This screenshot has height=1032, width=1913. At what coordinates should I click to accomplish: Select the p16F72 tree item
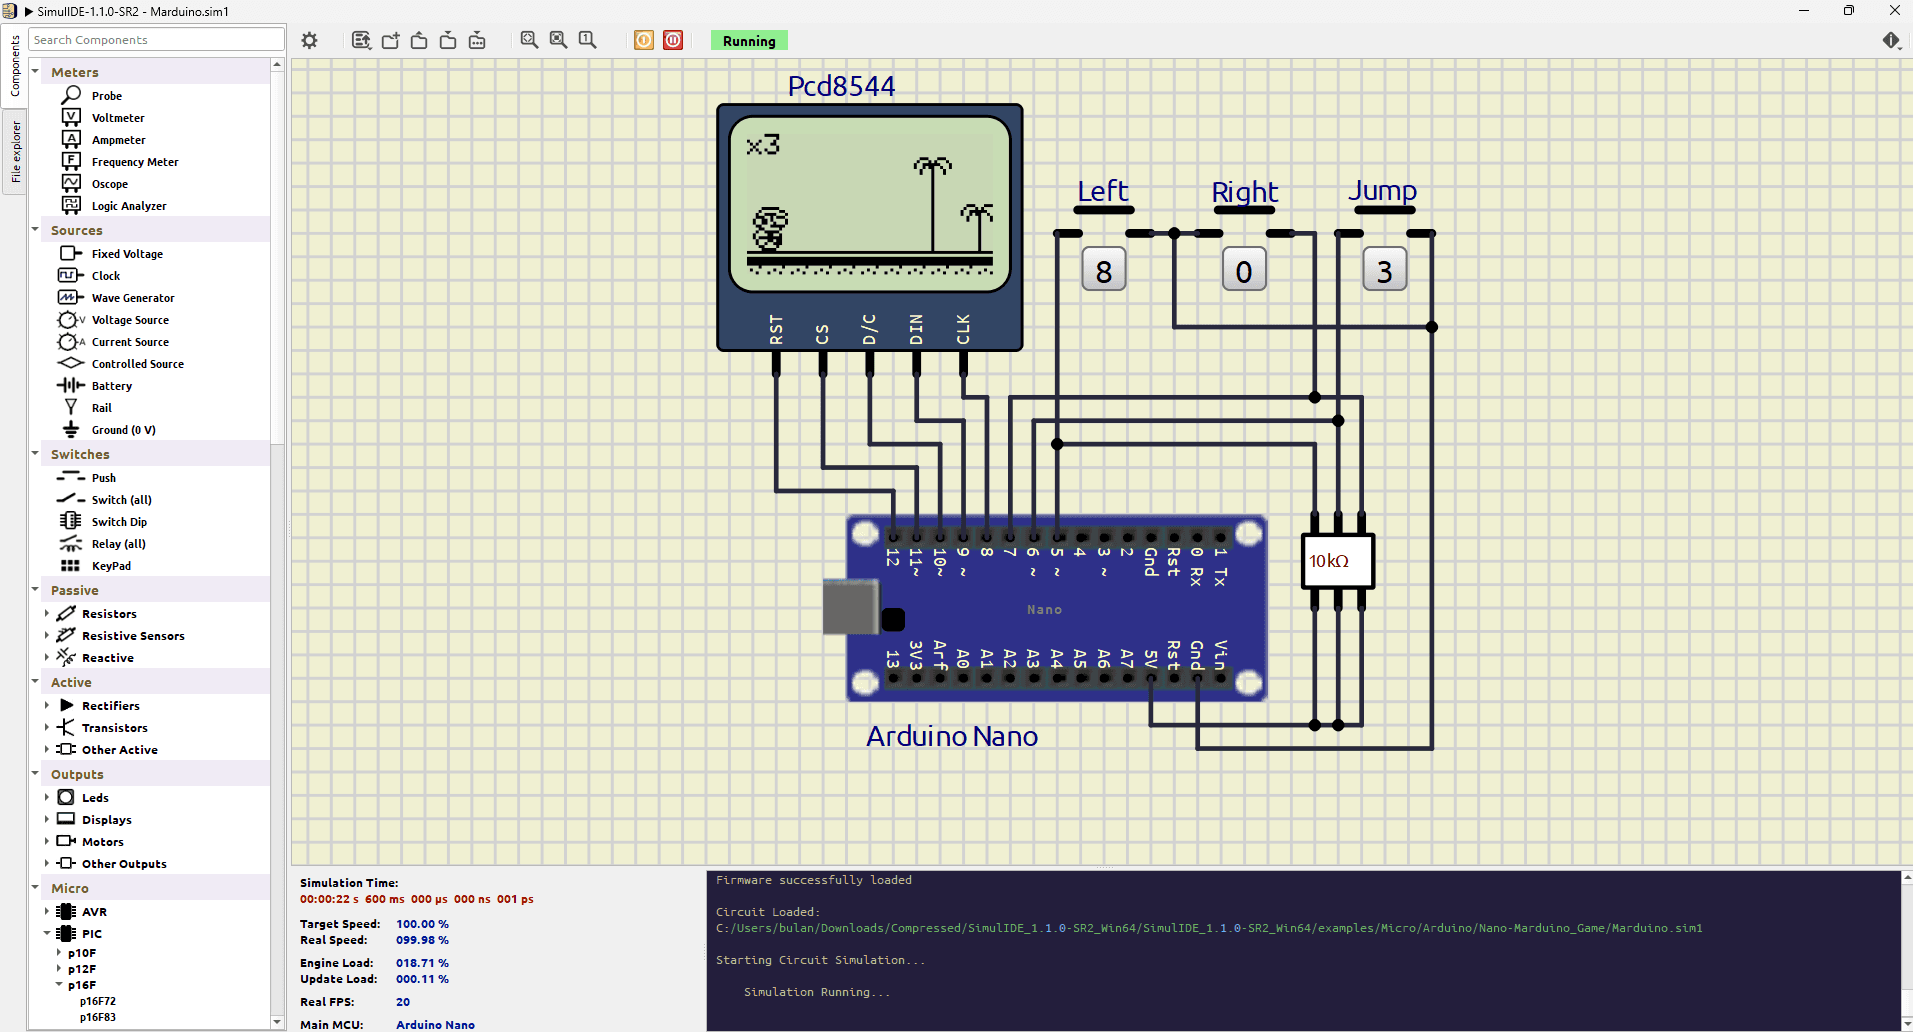coord(98,1001)
